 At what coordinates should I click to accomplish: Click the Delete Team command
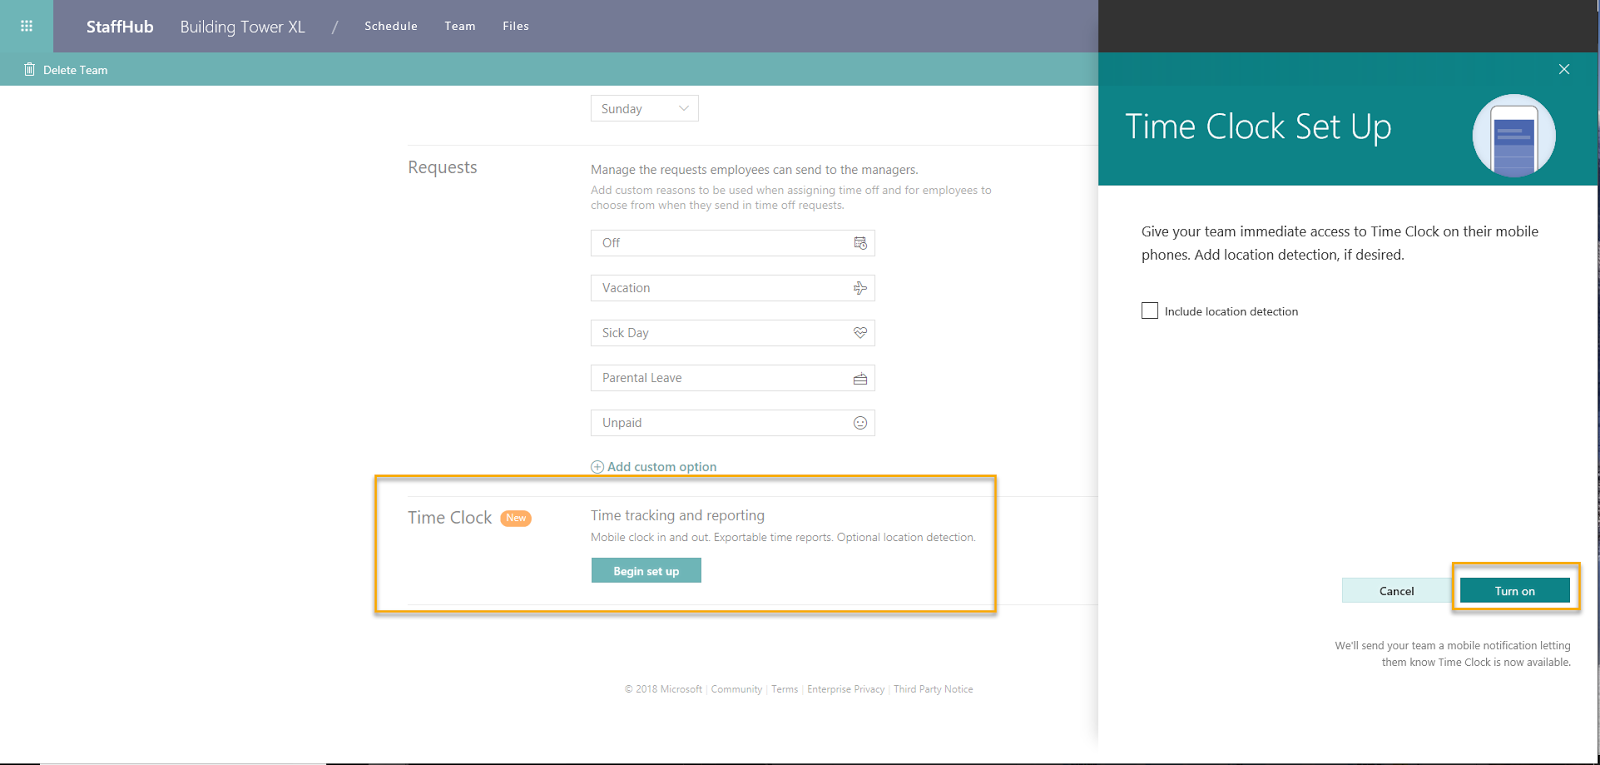(x=66, y=70)
